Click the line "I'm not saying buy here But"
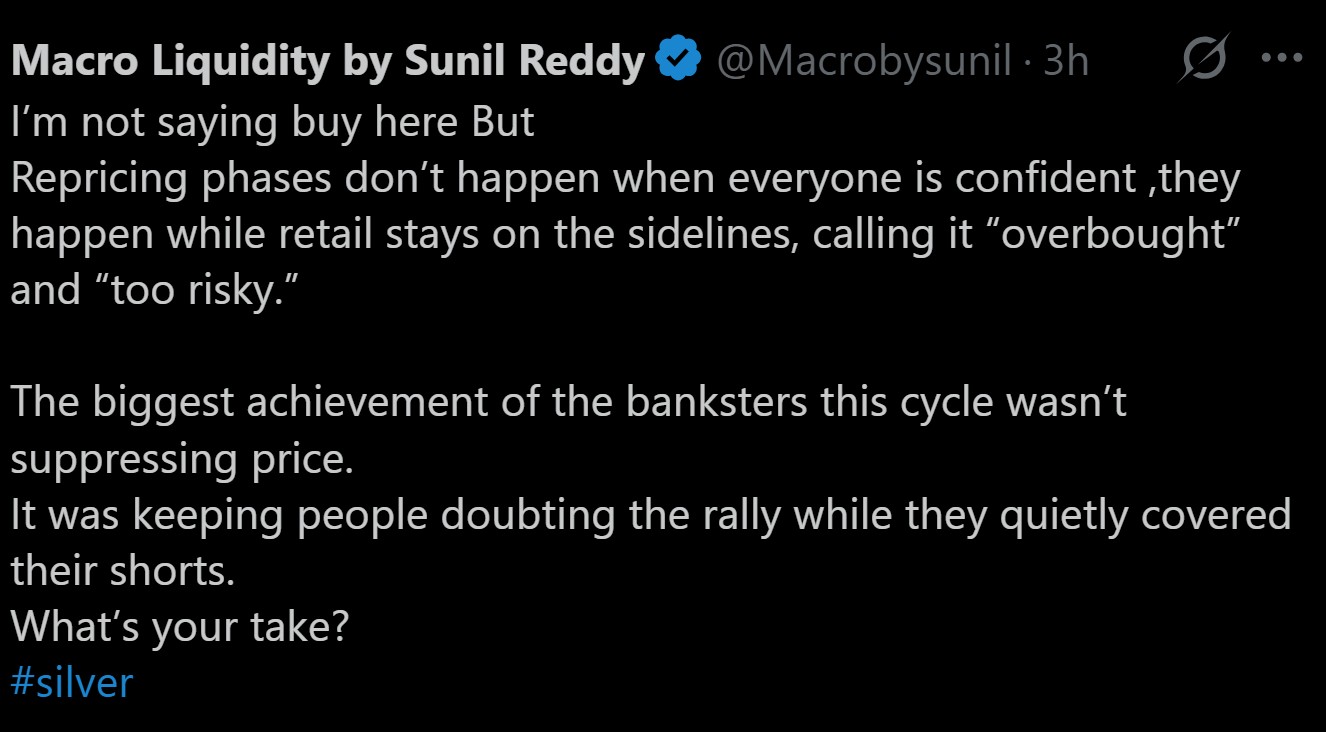Viewport: 1326px width, 732px height. (x=272, y=122)
